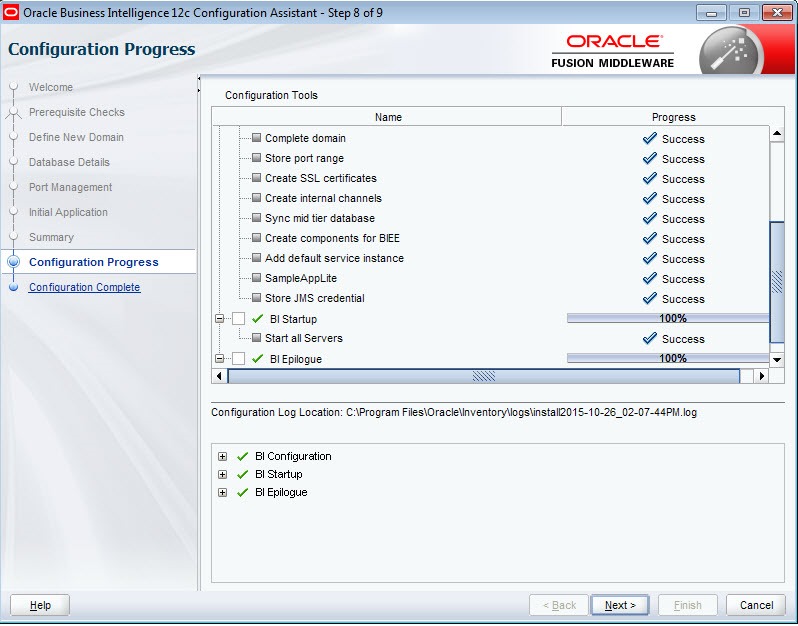Click green checkmark beside BI Epilogue log entry
Screen dimensions: 798x626
(243, 492)
